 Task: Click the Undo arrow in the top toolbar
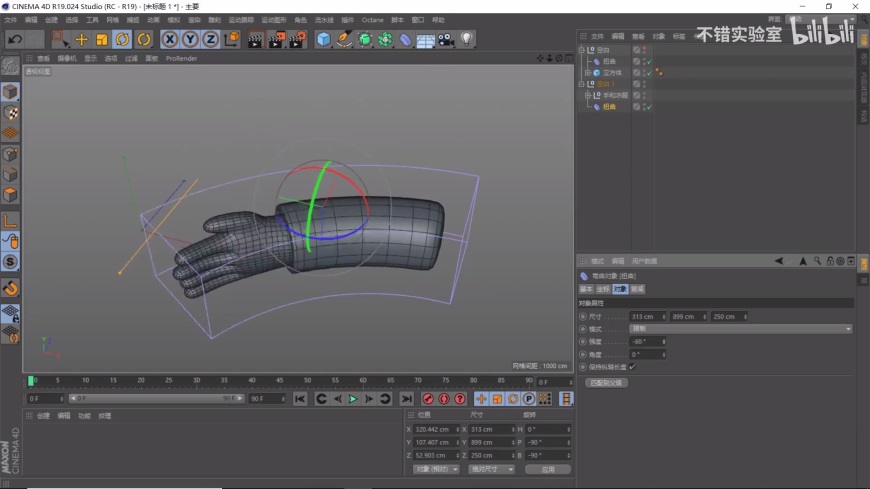(x=15, y=39)
